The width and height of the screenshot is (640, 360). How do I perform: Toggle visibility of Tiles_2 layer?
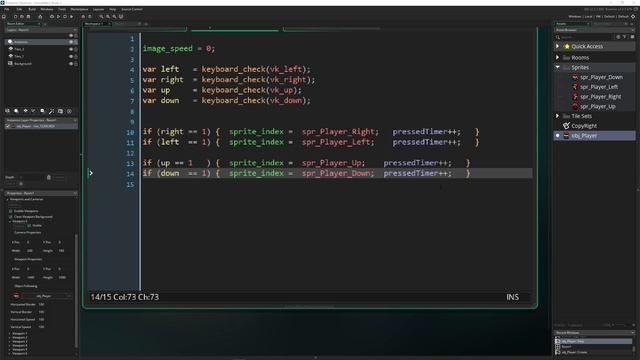[71, 49]
